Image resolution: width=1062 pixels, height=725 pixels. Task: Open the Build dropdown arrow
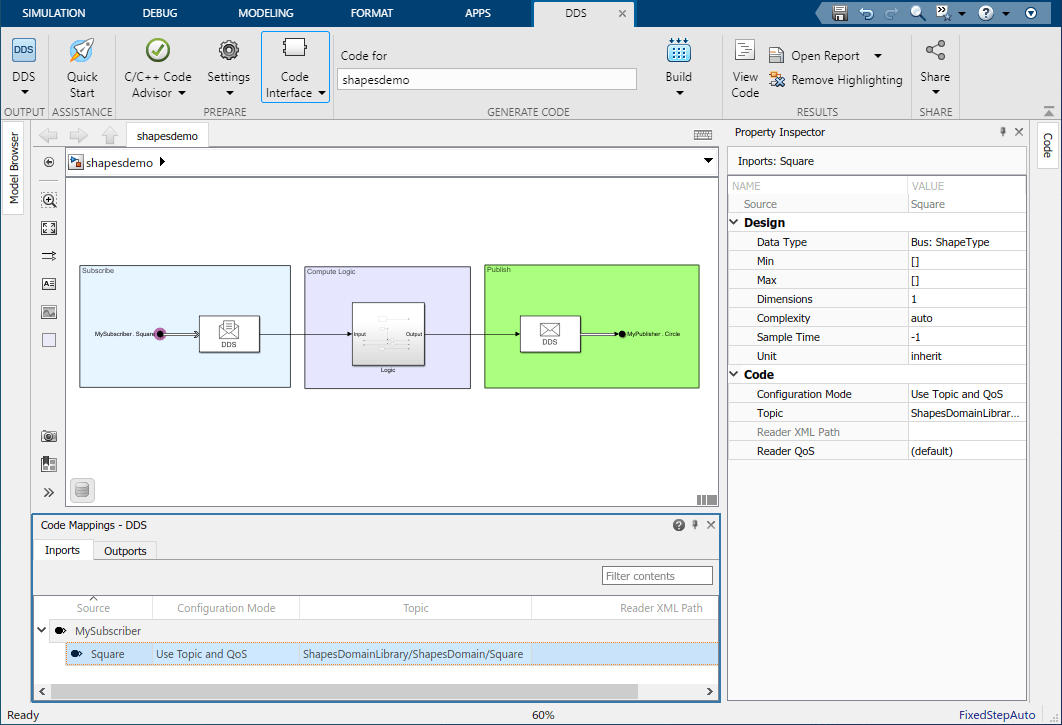tap(679, 93)
